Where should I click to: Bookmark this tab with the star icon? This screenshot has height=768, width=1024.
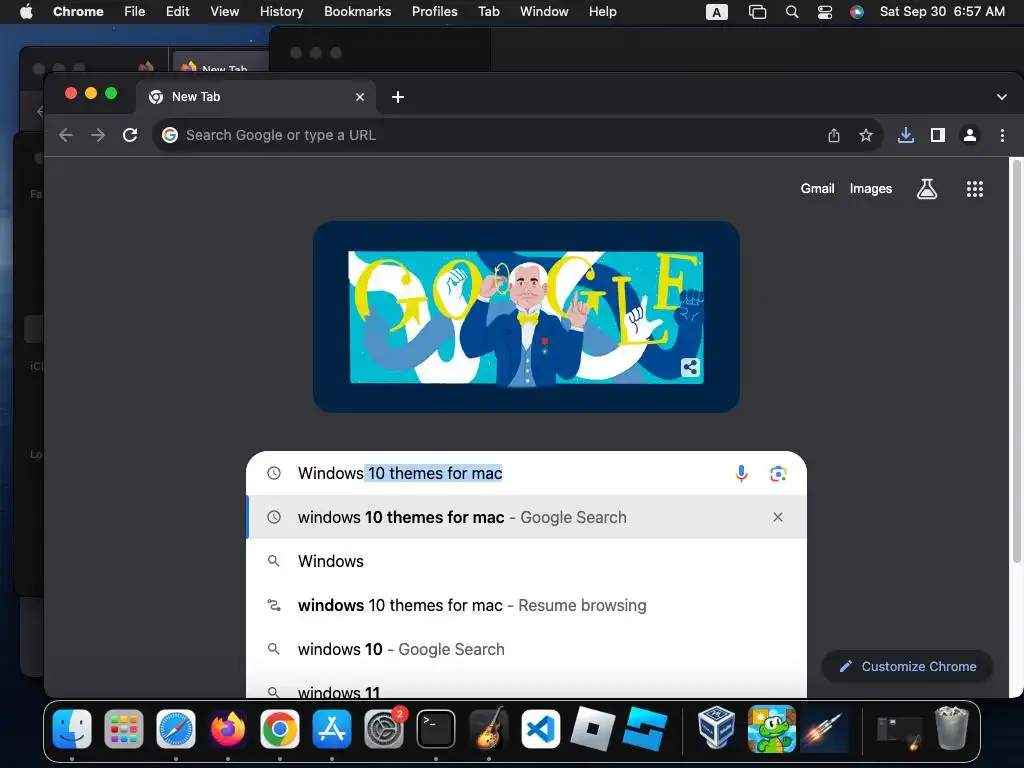[866, 135]
